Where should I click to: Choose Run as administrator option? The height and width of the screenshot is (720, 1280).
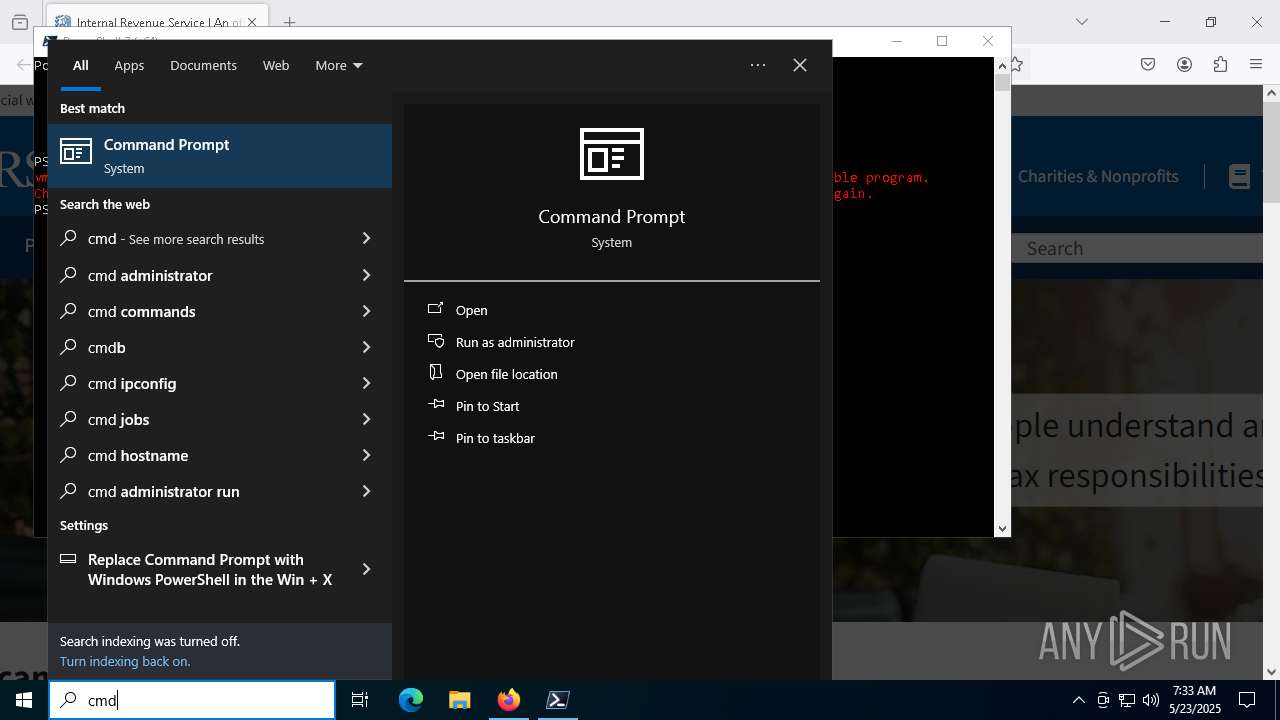coord(515,342)
